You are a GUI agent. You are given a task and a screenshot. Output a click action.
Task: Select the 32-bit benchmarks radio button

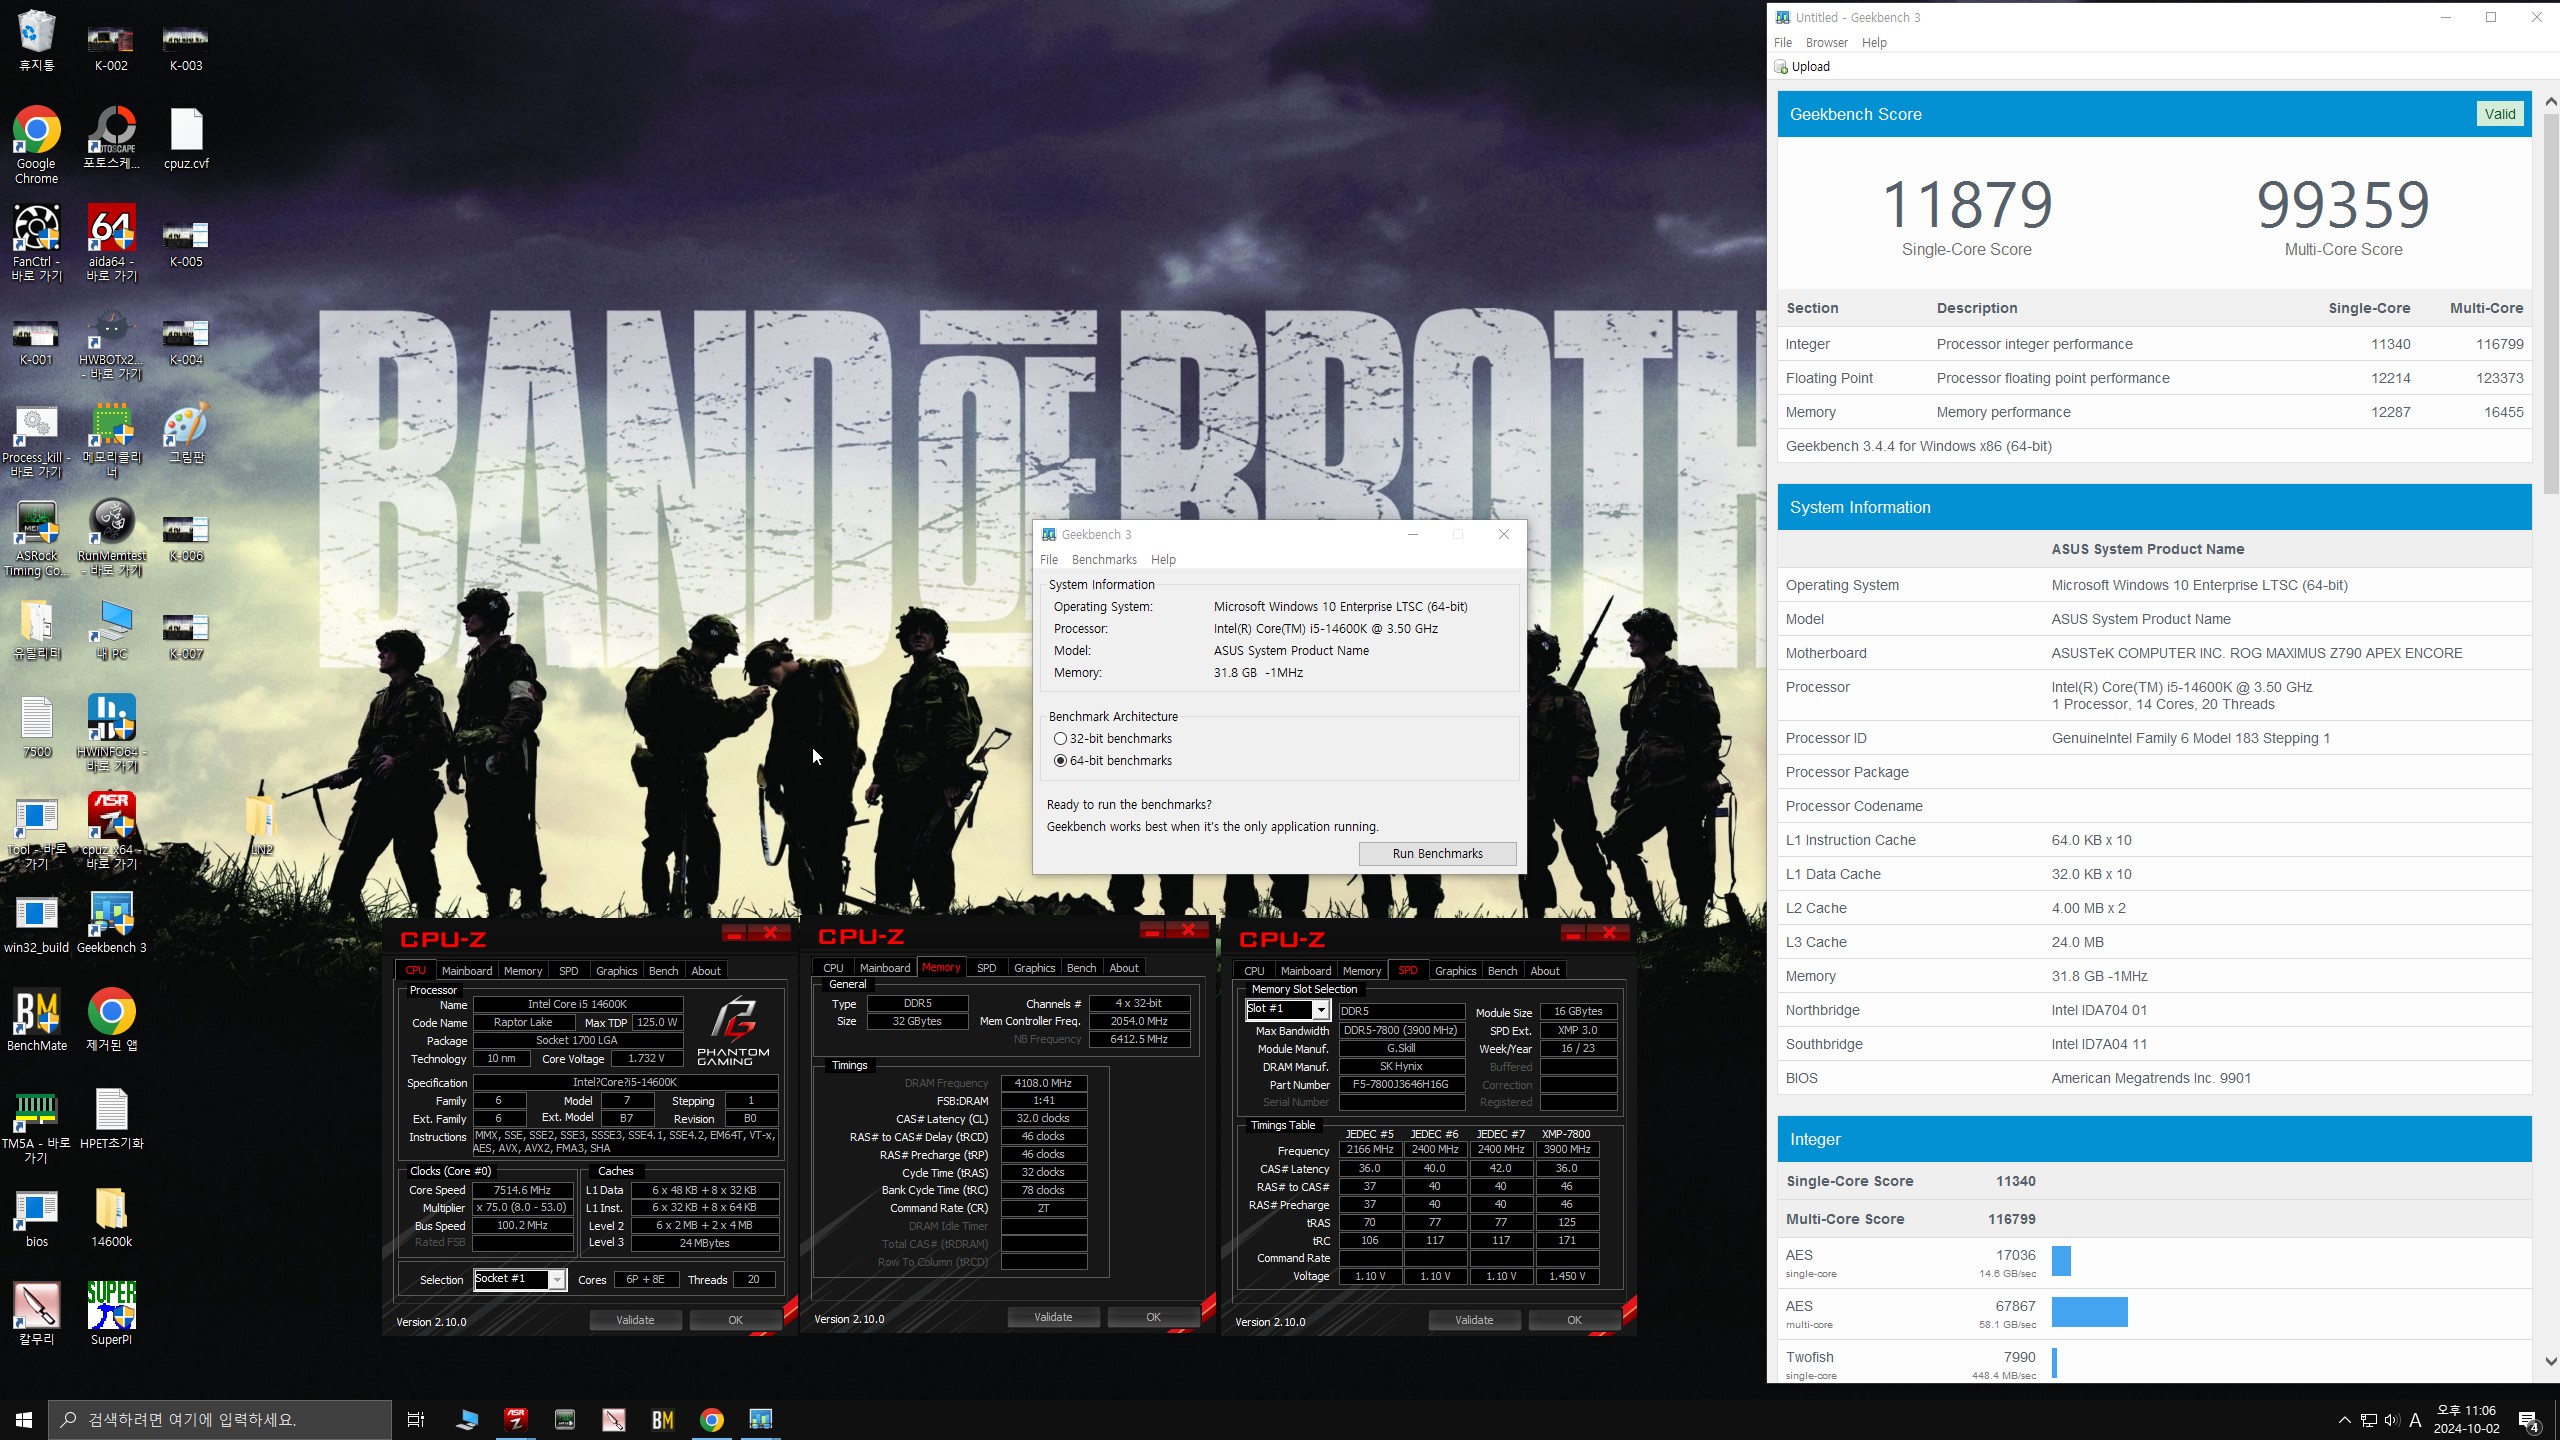(1060, 738)
